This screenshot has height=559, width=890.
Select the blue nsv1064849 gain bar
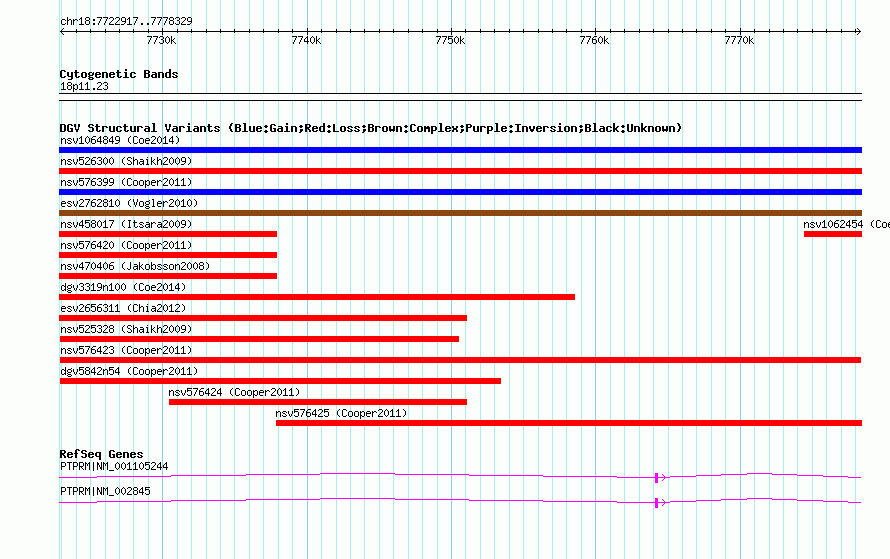[460, 150]
